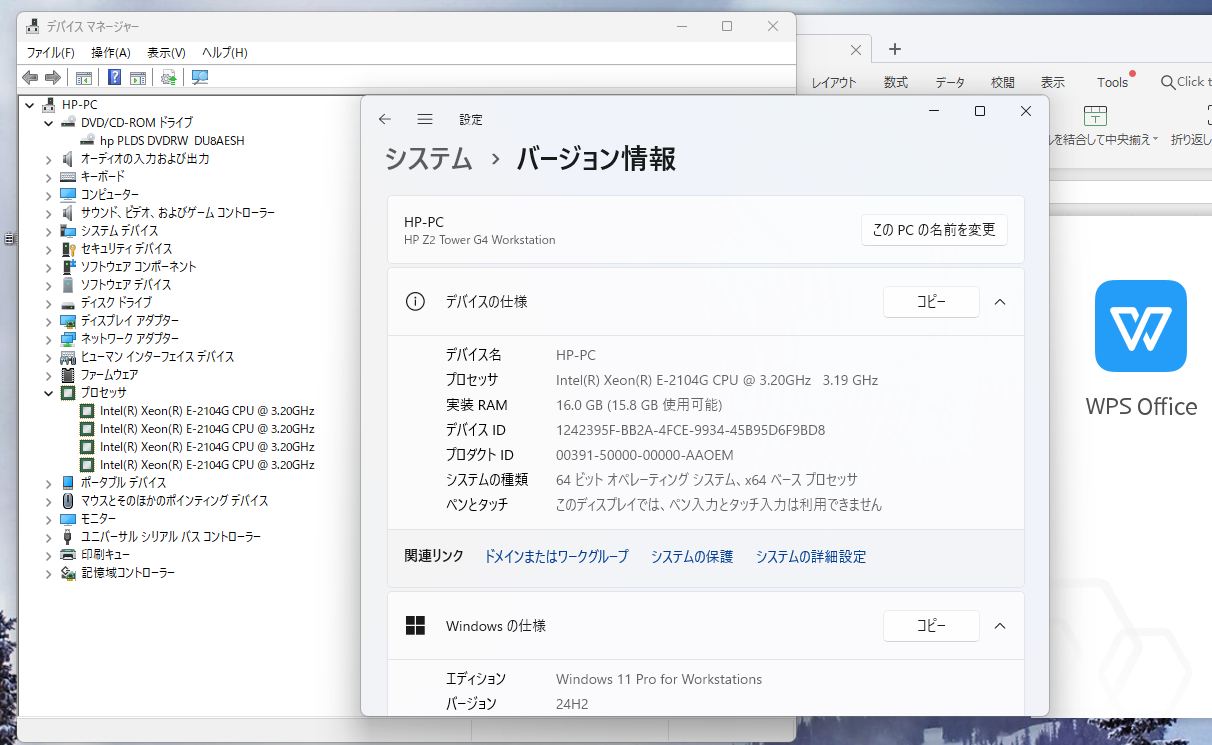Click the ユニバーサル シリアル バス コントローラー USB icon
The height and width of the screenshot is (745, 1212).
[x=68, y=536]
